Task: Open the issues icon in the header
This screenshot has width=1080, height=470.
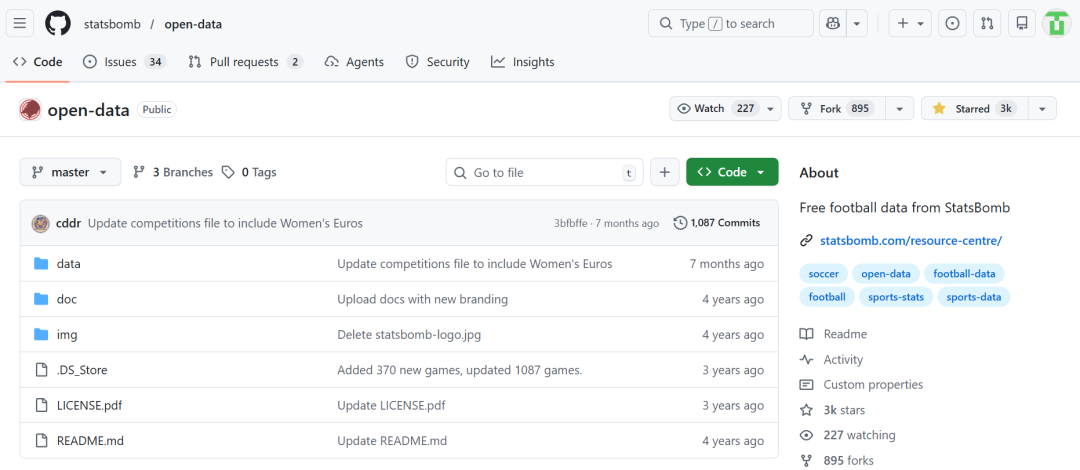Action: (x=953, y=23)
